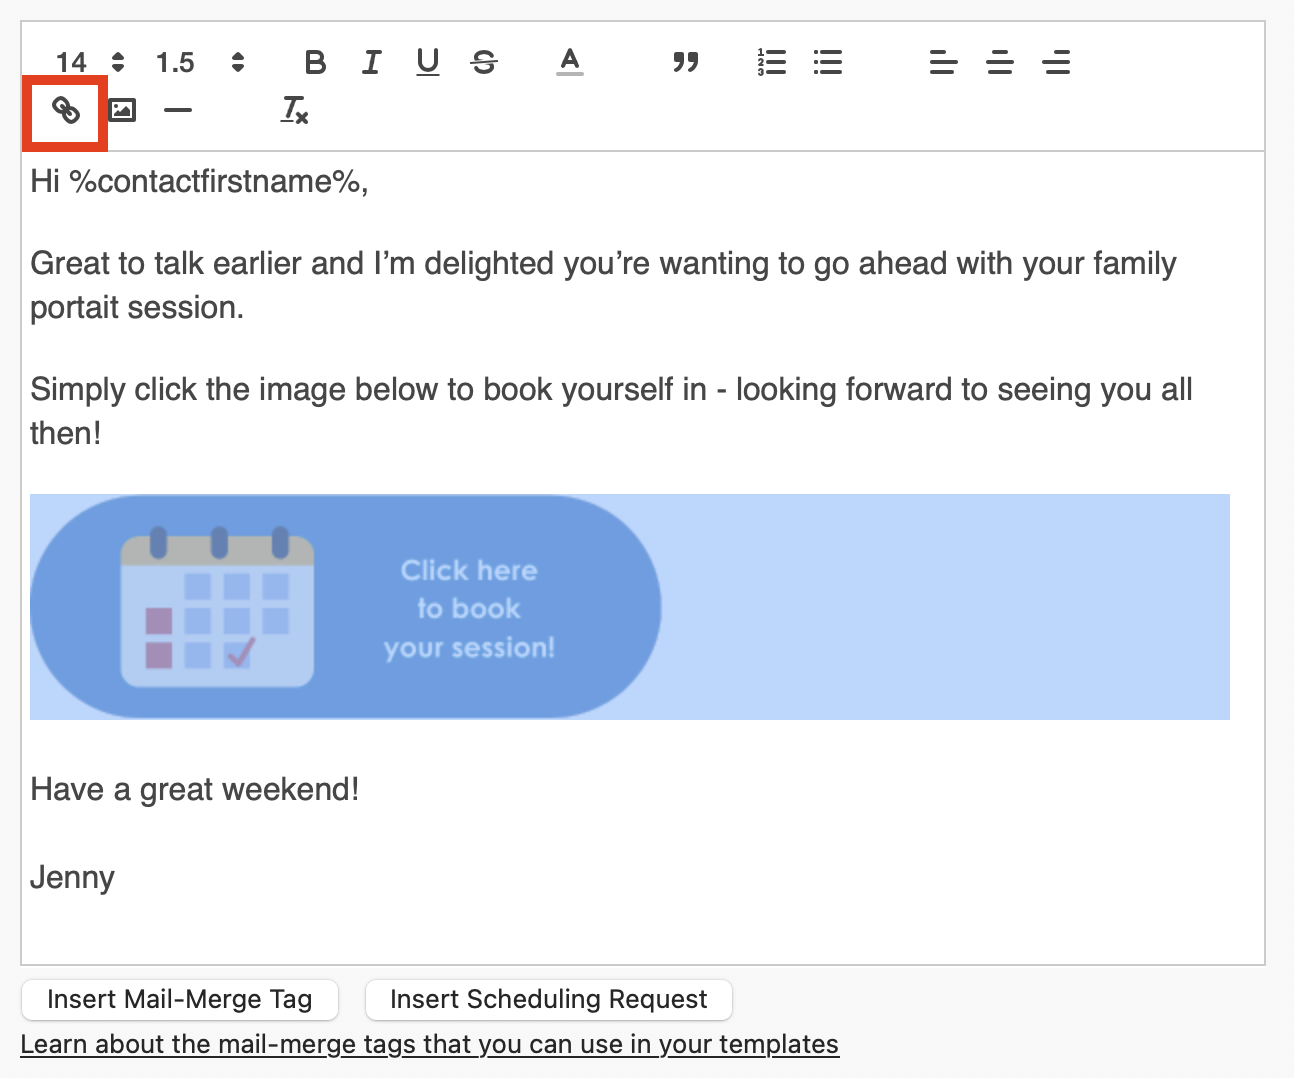Image resolution: width=1294 pixels, height=1078 pixels.
Task: Toggle underline formatting
Action: pos(427,62)
